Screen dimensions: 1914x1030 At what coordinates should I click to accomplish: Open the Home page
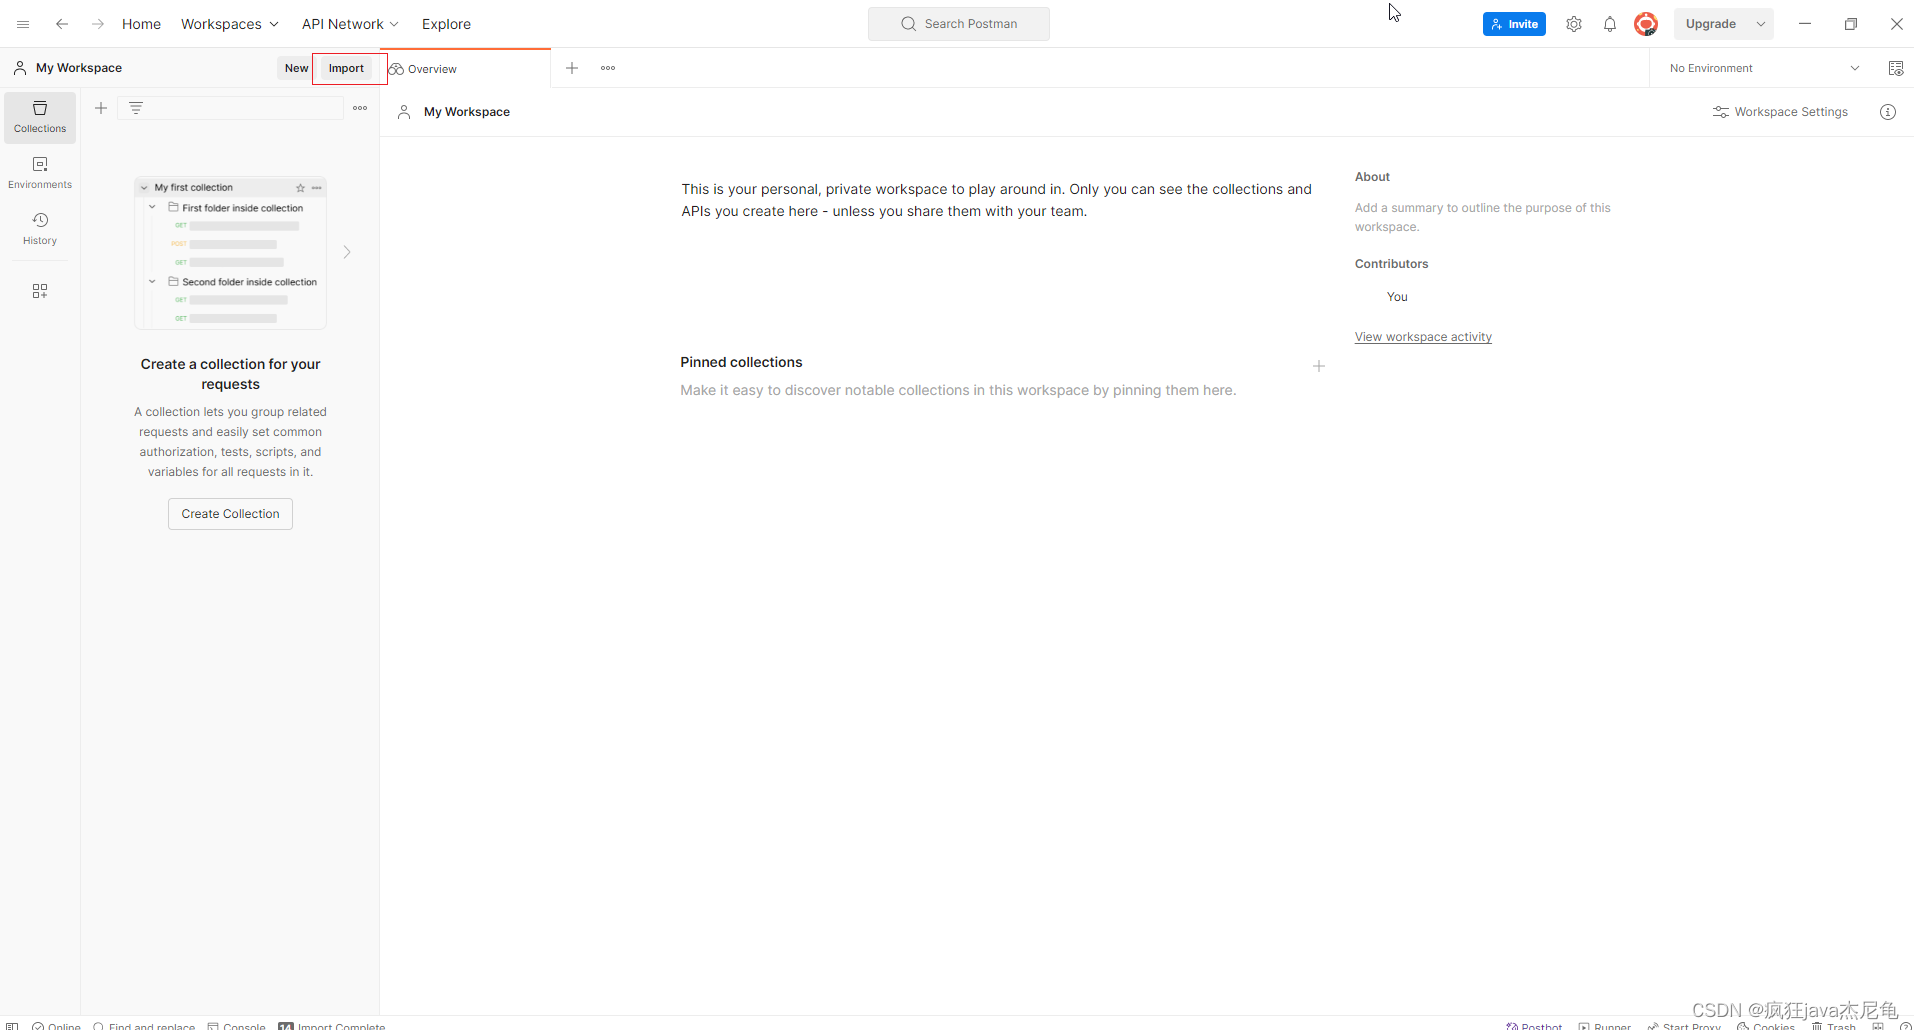pos(141,24)
